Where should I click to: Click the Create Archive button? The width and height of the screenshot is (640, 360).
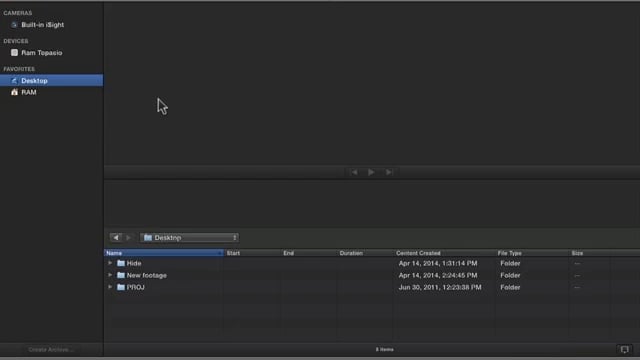tap(51, 349)
